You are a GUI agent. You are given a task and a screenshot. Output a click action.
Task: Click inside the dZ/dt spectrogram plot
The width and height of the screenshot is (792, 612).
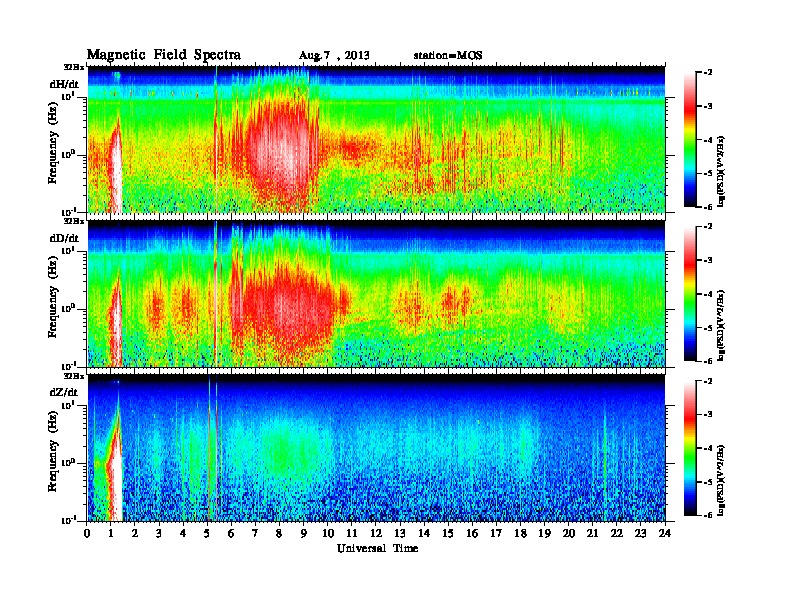coord(376,448)
